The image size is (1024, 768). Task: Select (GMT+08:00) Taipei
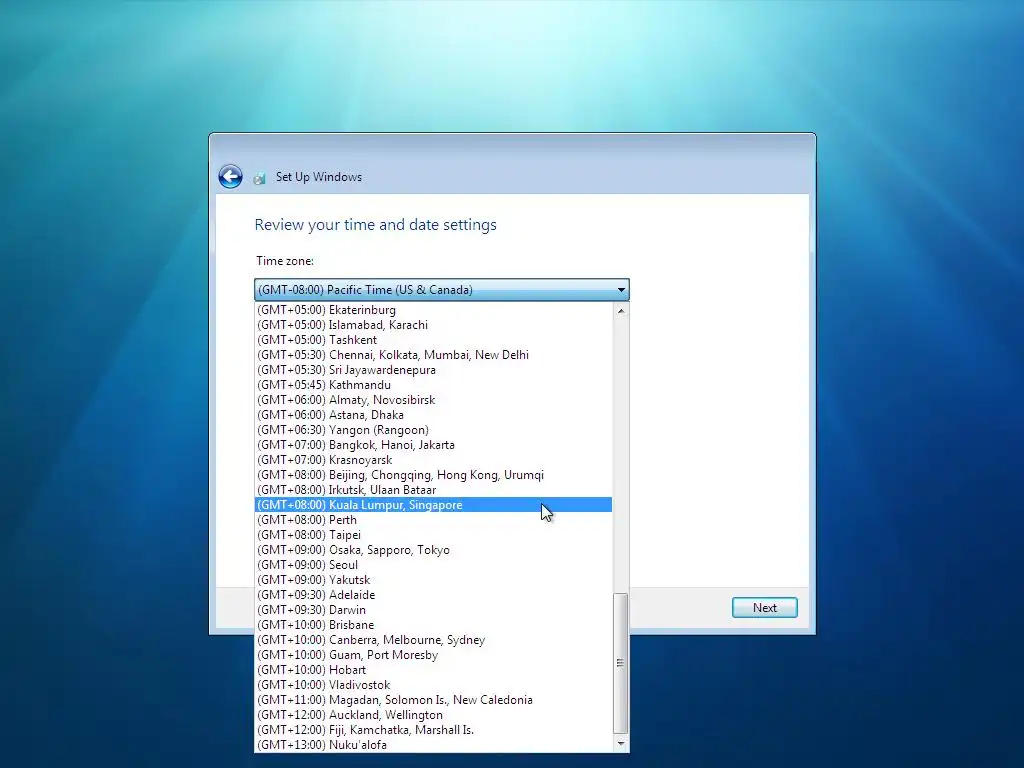pyautogui.click(x=433, y=535)
